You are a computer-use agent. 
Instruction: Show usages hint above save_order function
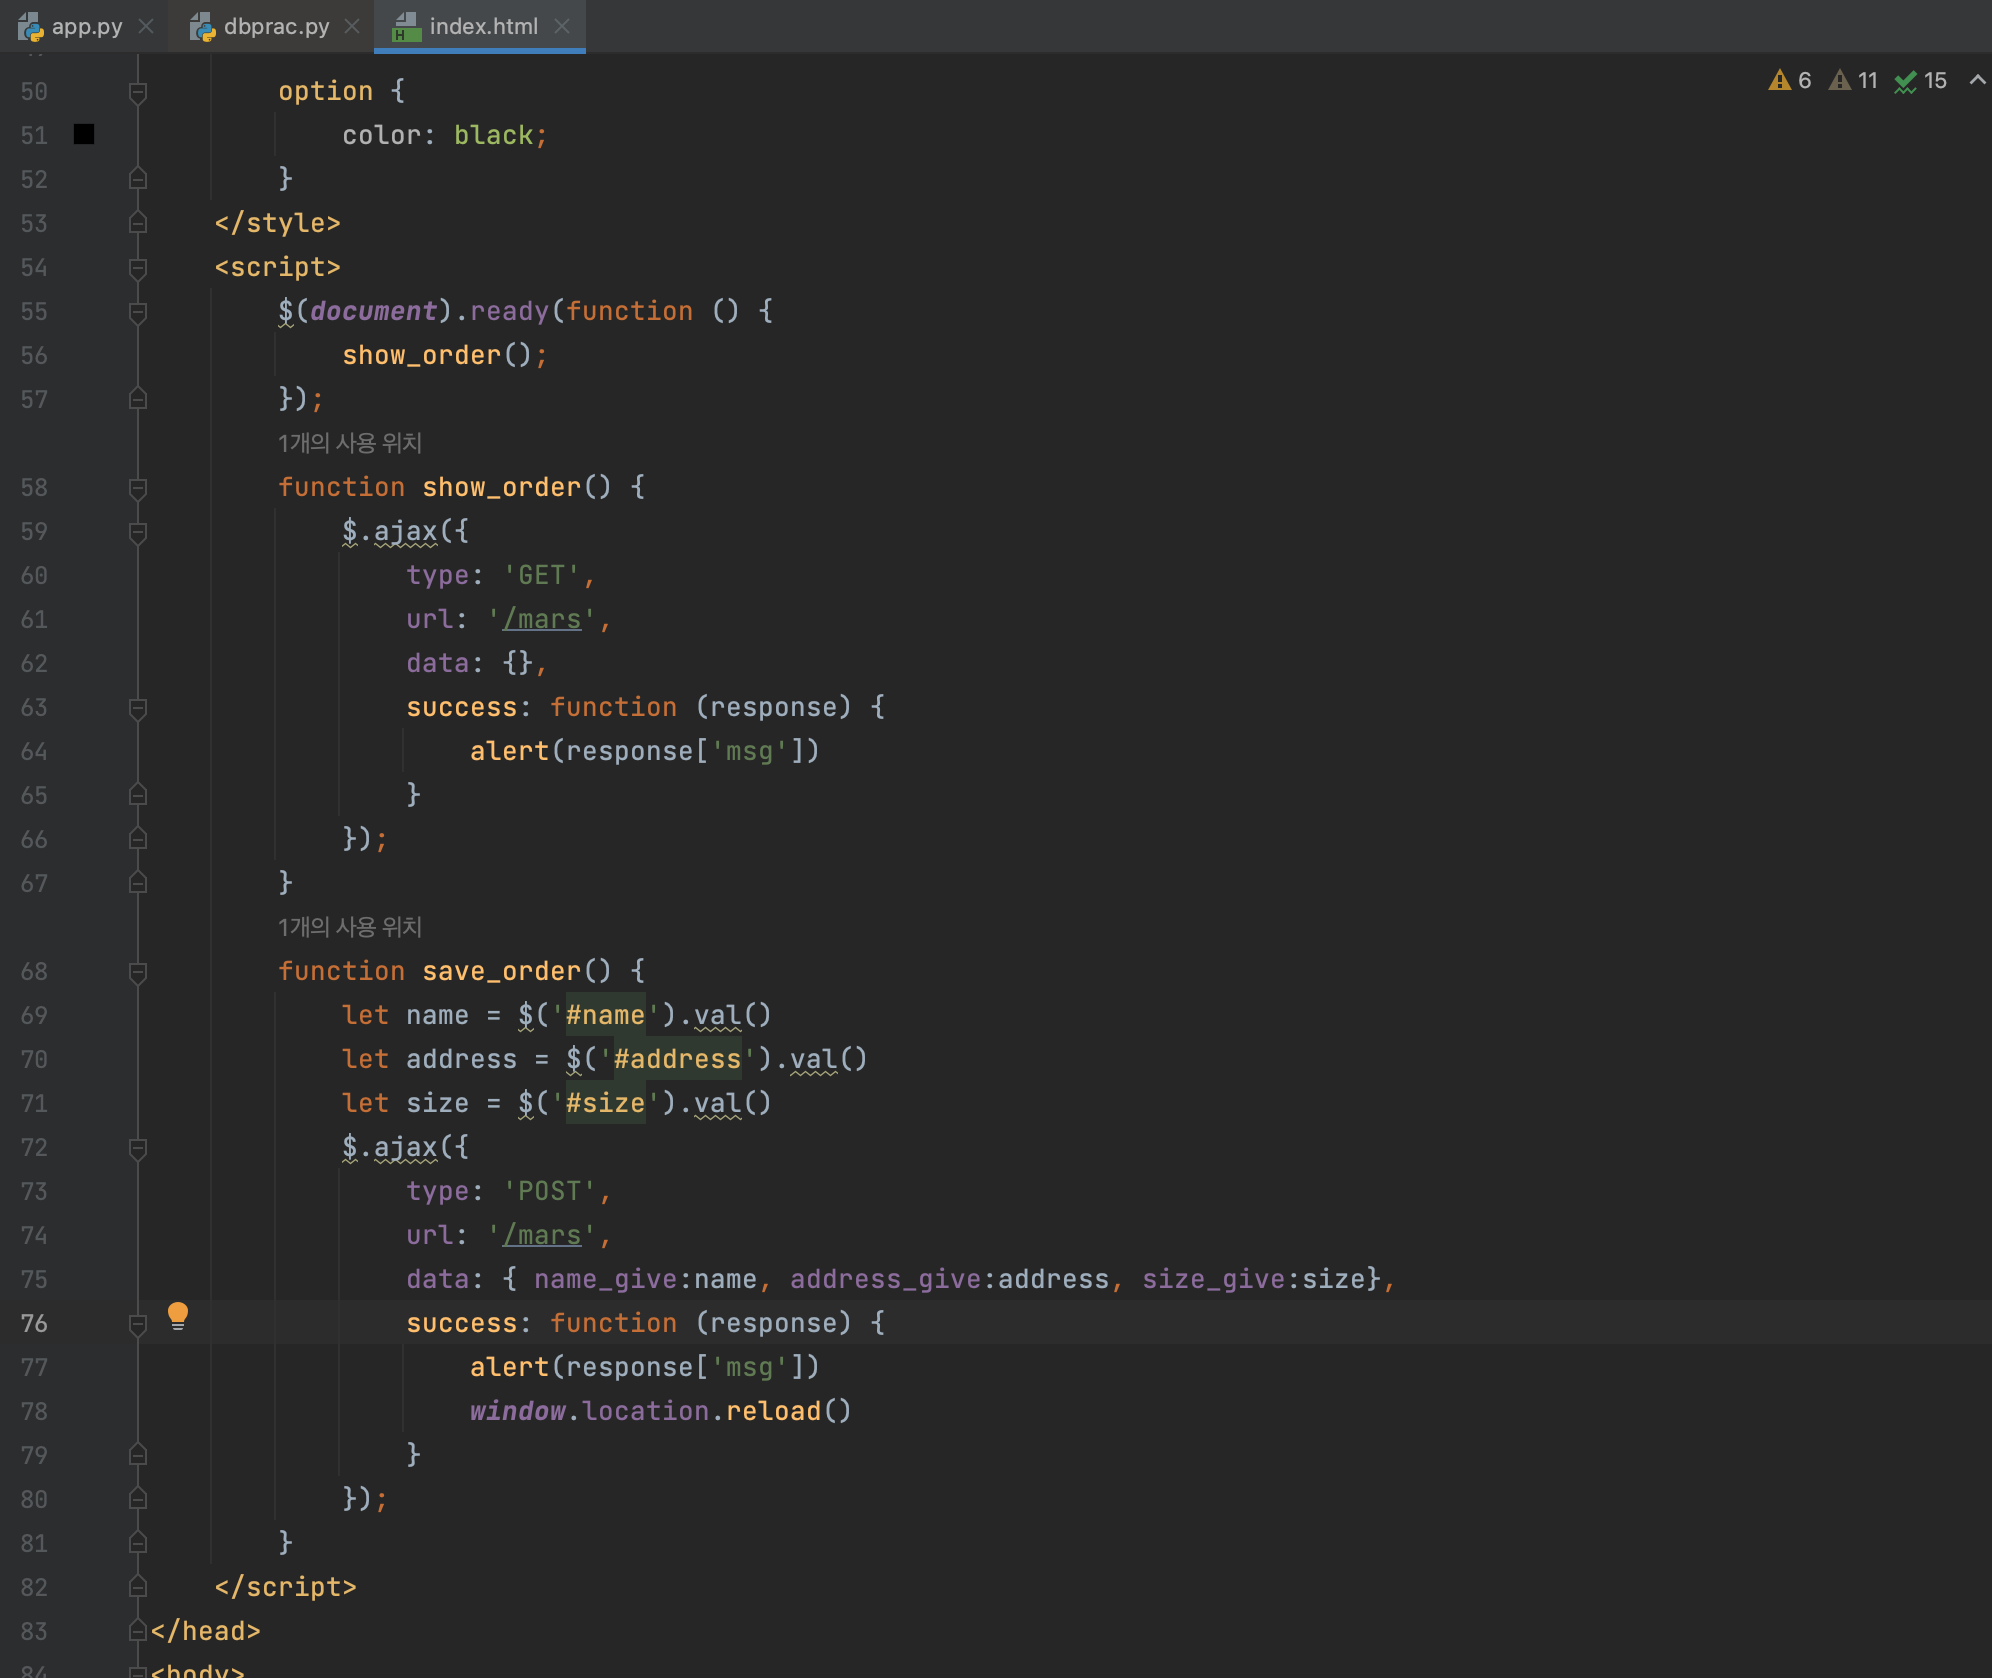[x=350, y=927]
